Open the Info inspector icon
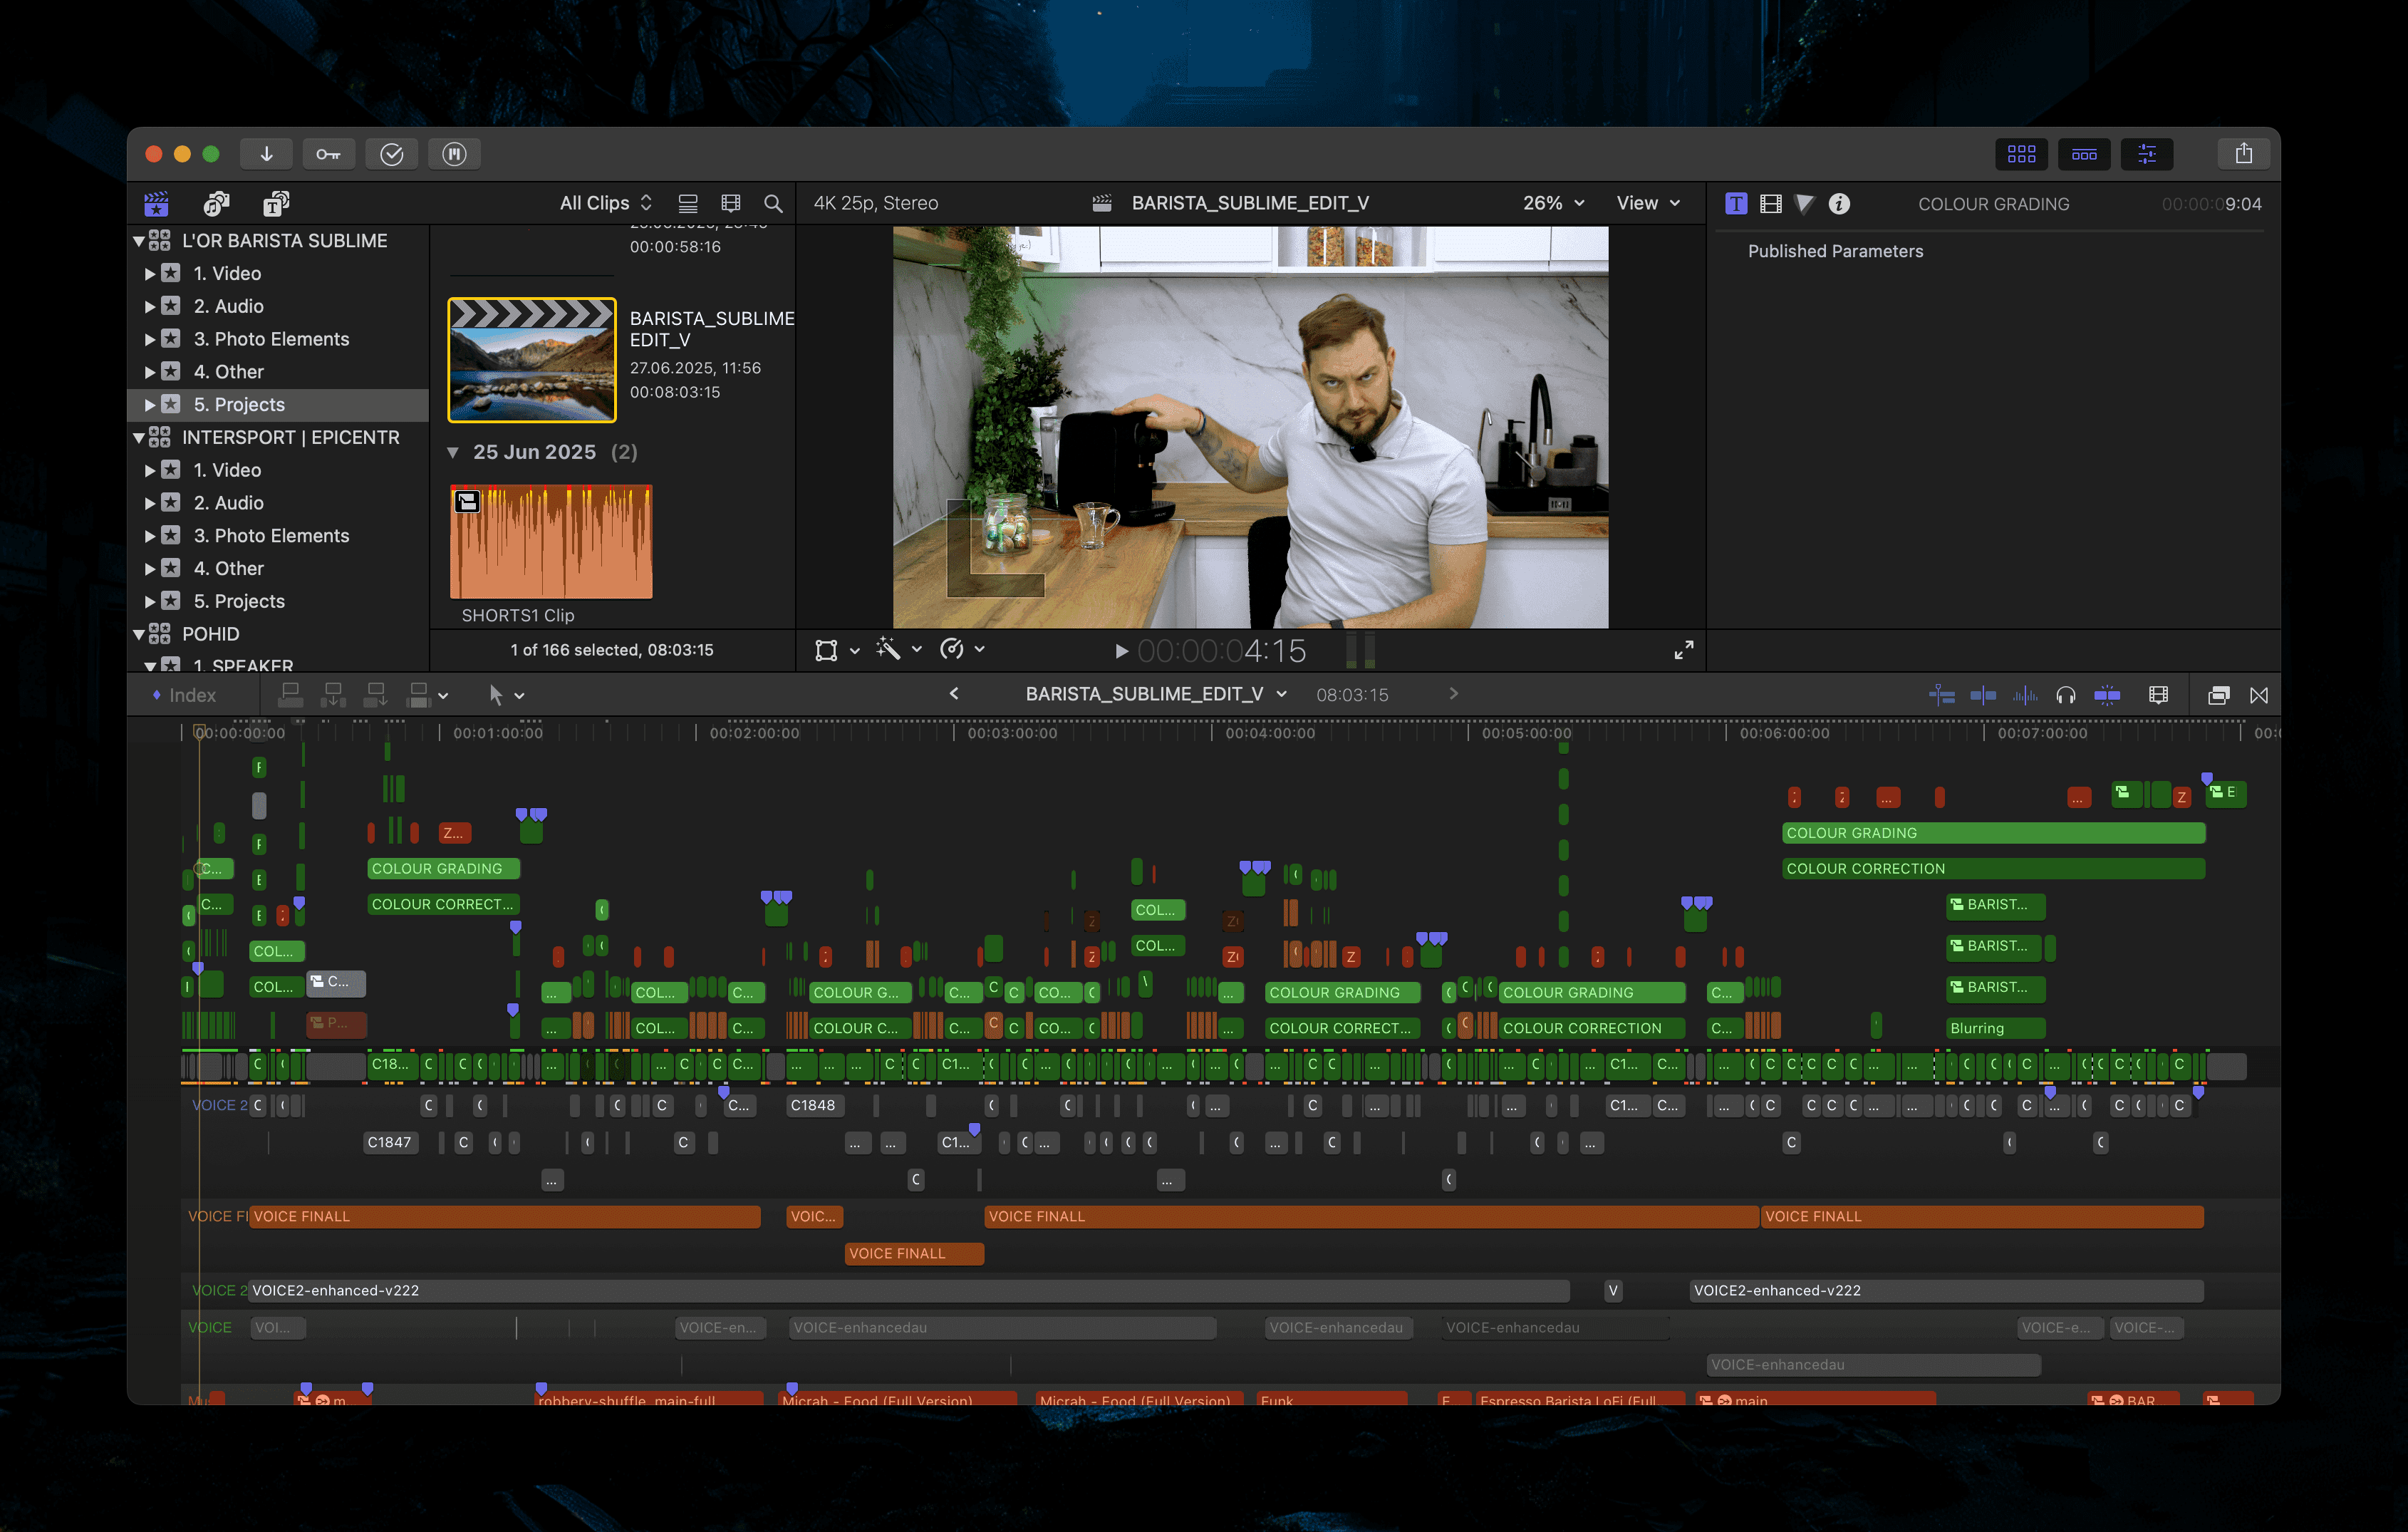This screenshot has height=1532, width=2408. pyautogui.click(x=1839, y=204)
